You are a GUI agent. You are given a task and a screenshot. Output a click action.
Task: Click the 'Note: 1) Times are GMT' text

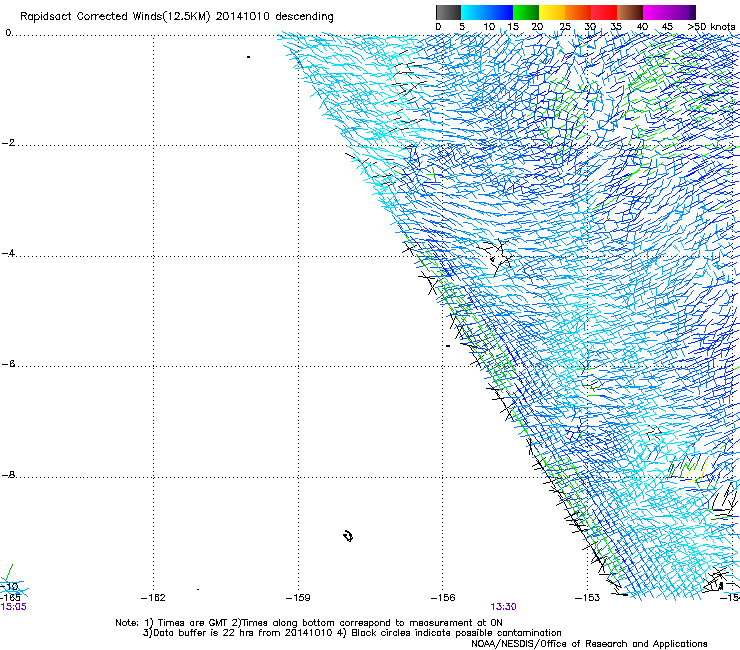pyautogui.click(x=173, y=623)
